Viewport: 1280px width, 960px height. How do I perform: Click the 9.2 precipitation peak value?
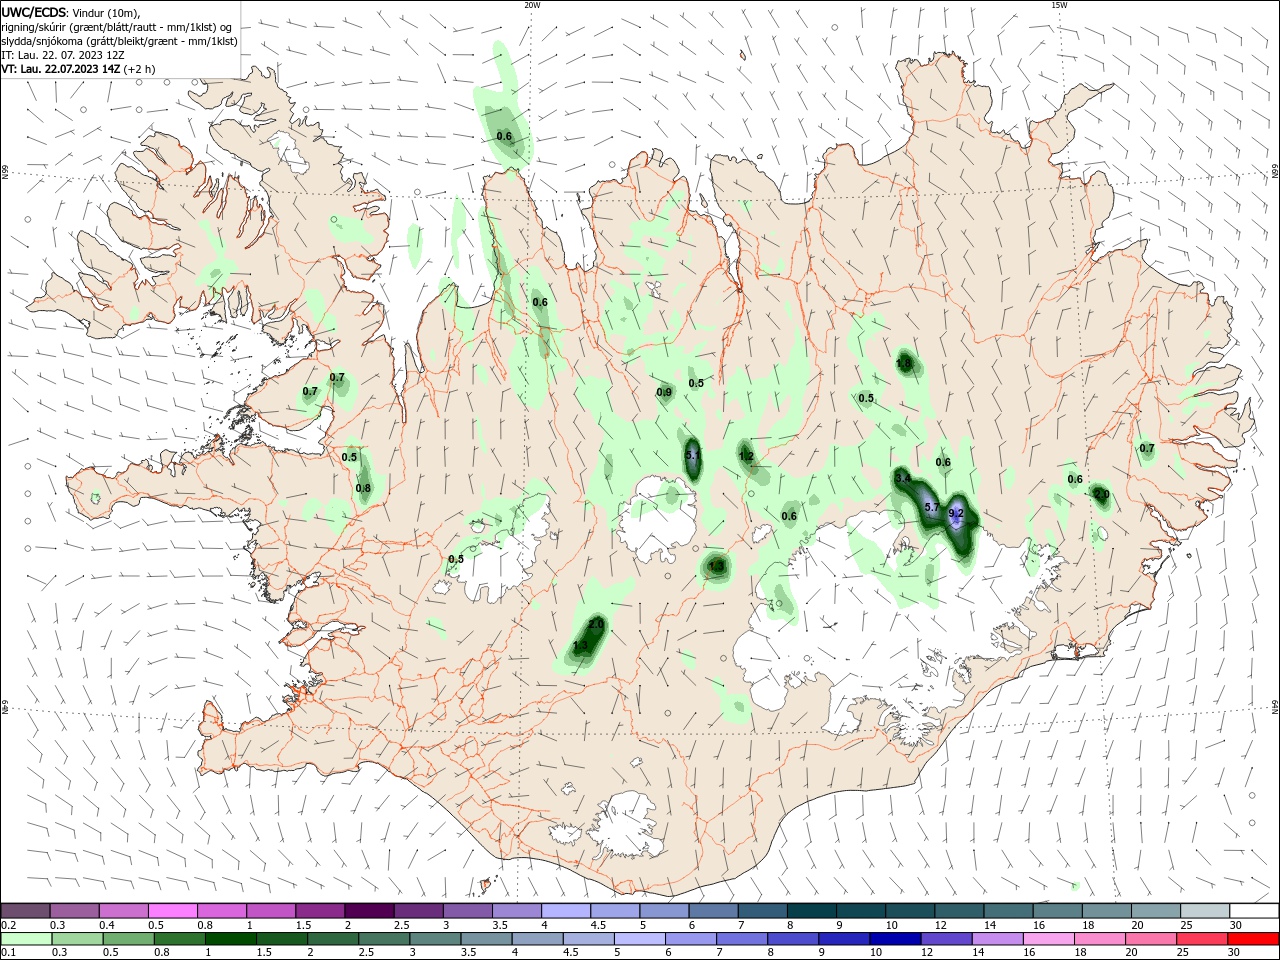955,513
